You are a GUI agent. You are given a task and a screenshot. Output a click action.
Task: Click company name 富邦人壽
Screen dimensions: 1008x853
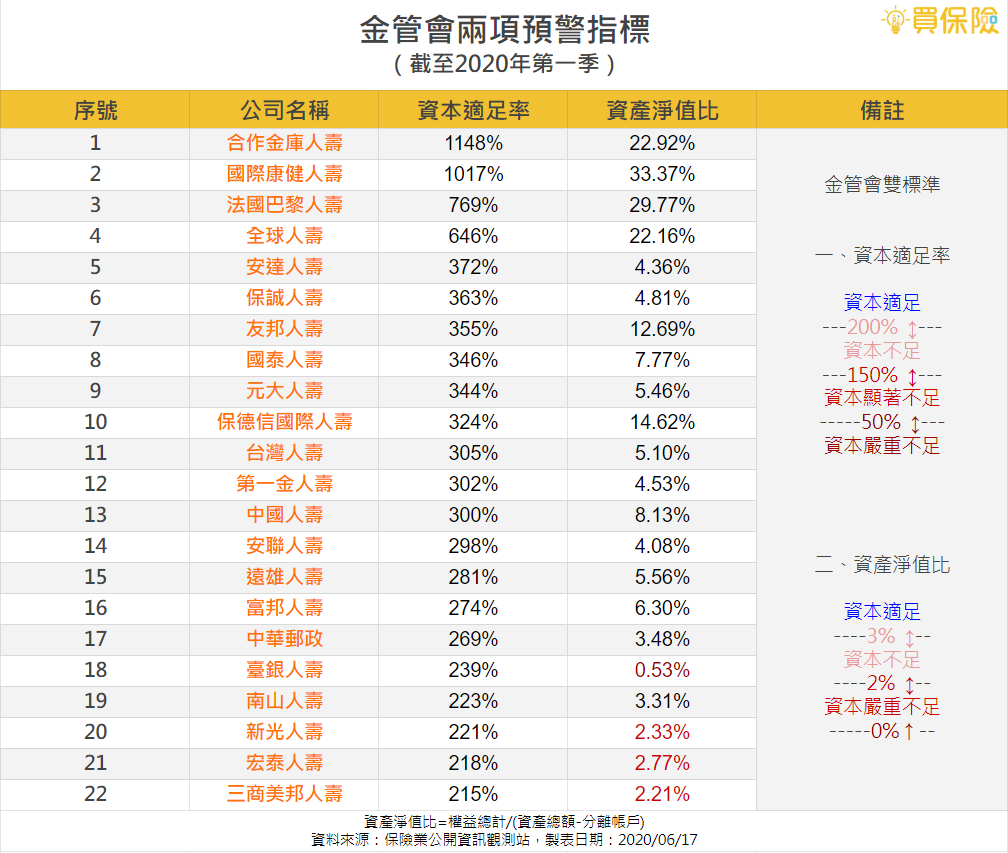coord(284,607)
